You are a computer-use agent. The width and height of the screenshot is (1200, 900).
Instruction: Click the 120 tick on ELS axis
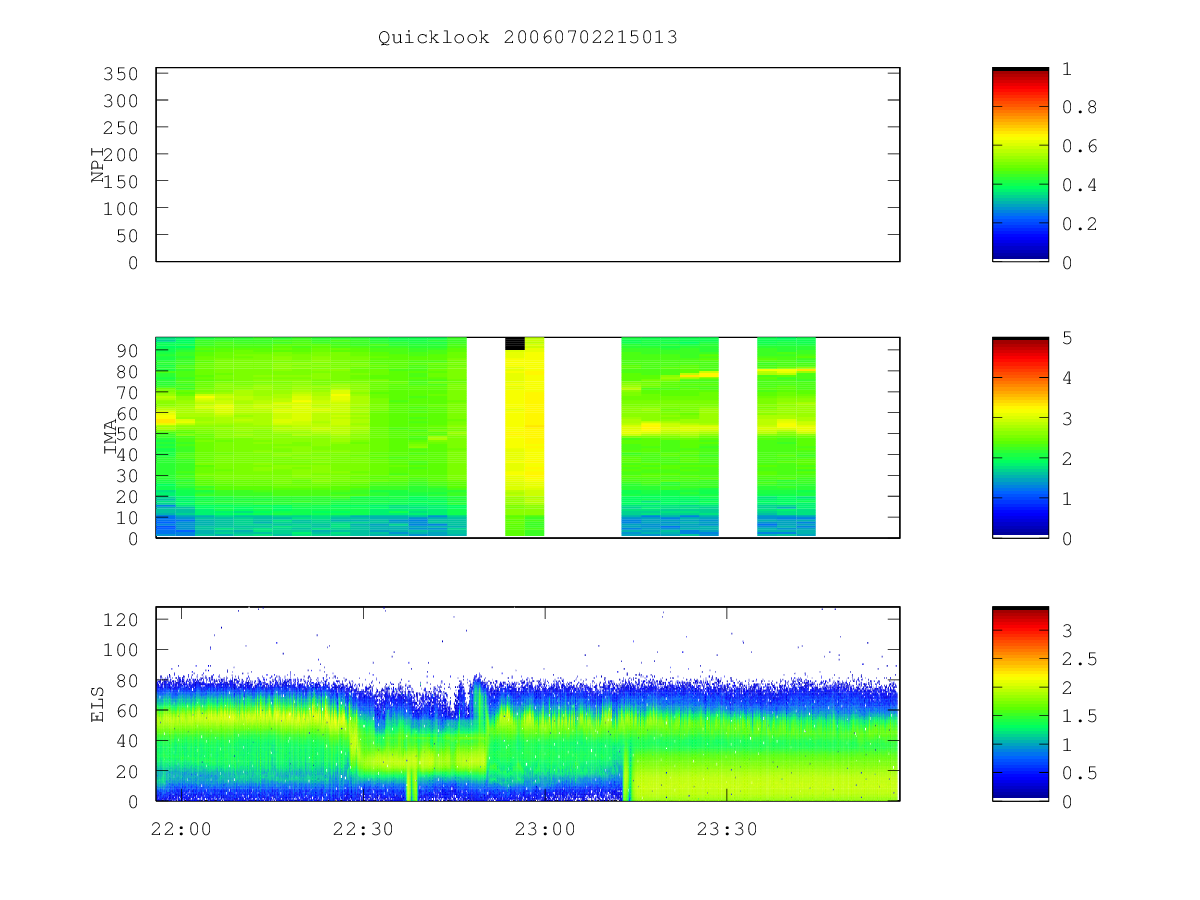122,619
